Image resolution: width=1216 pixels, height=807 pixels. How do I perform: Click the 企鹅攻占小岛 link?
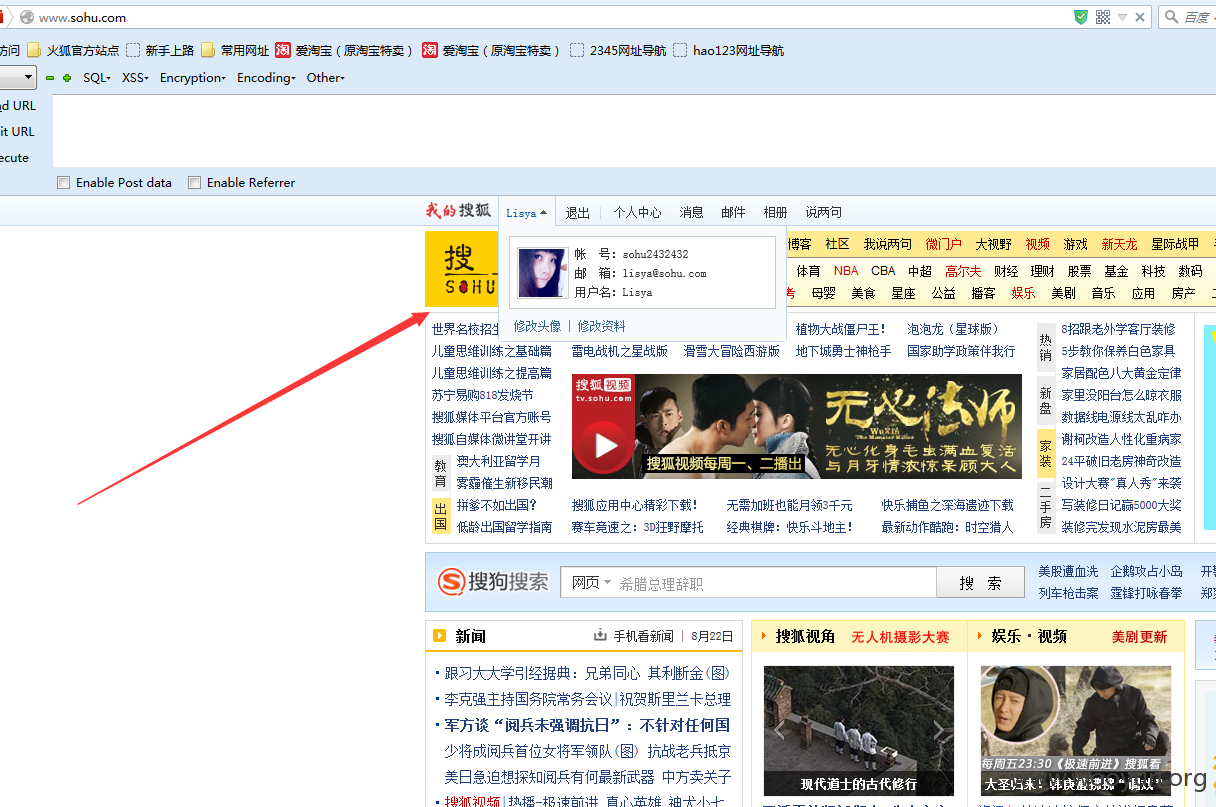[x=1146, y=571]
